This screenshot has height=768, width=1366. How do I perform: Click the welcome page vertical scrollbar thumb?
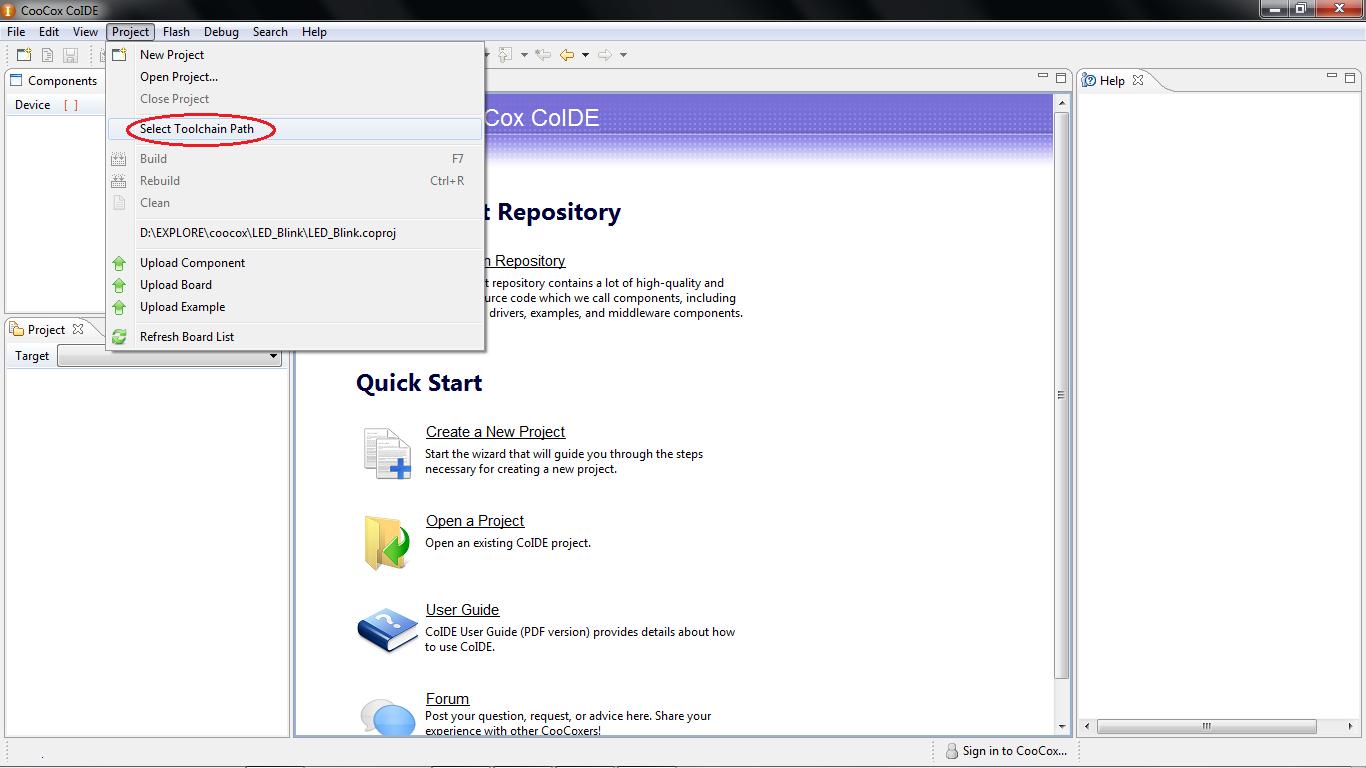pos(1061,395)
